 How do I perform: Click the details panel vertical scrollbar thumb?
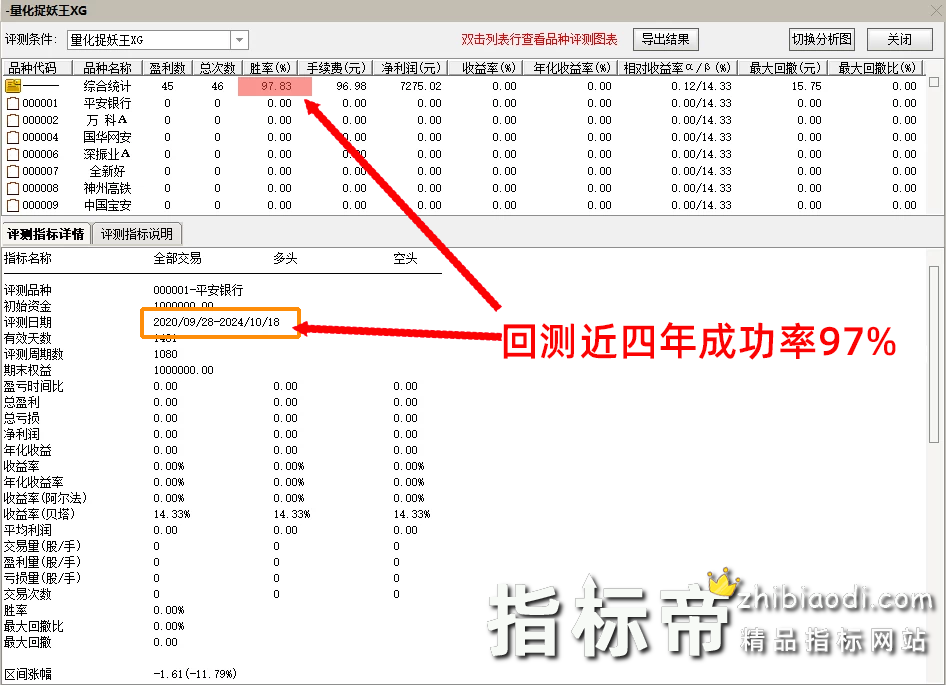pyautogui.click(x=934, y=354)
